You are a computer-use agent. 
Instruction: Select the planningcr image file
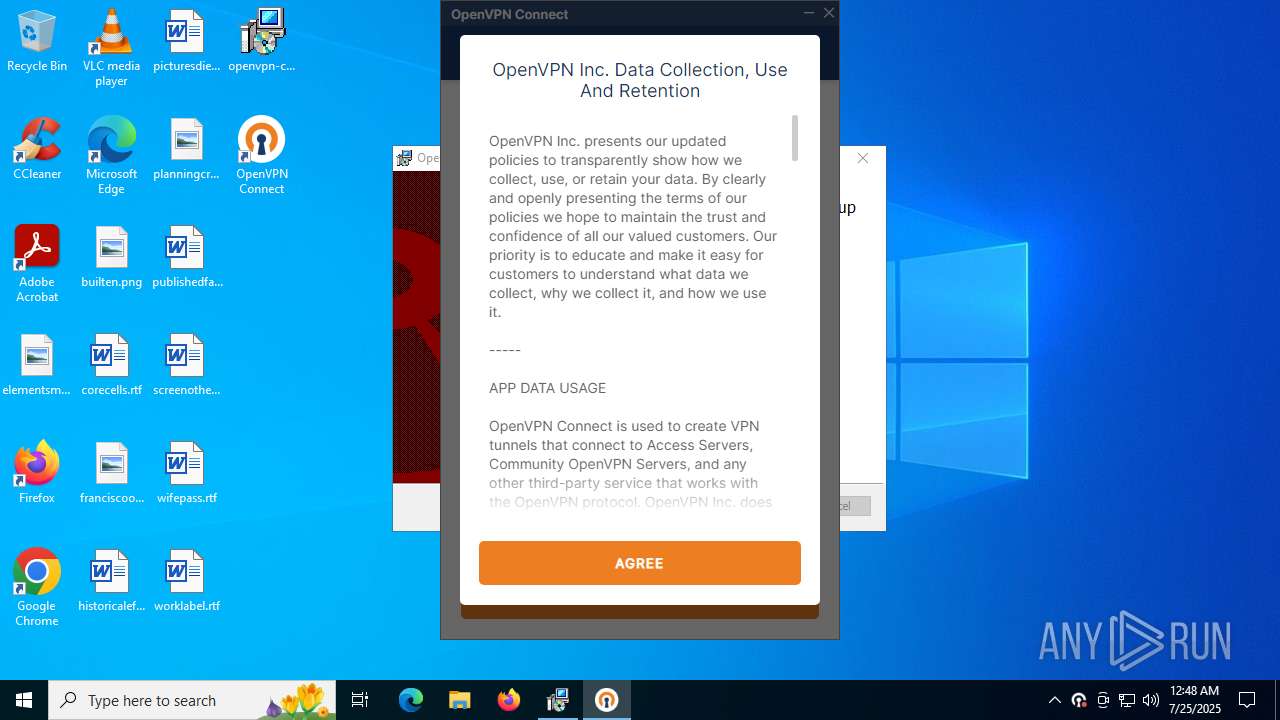click(x=186, y=149)
